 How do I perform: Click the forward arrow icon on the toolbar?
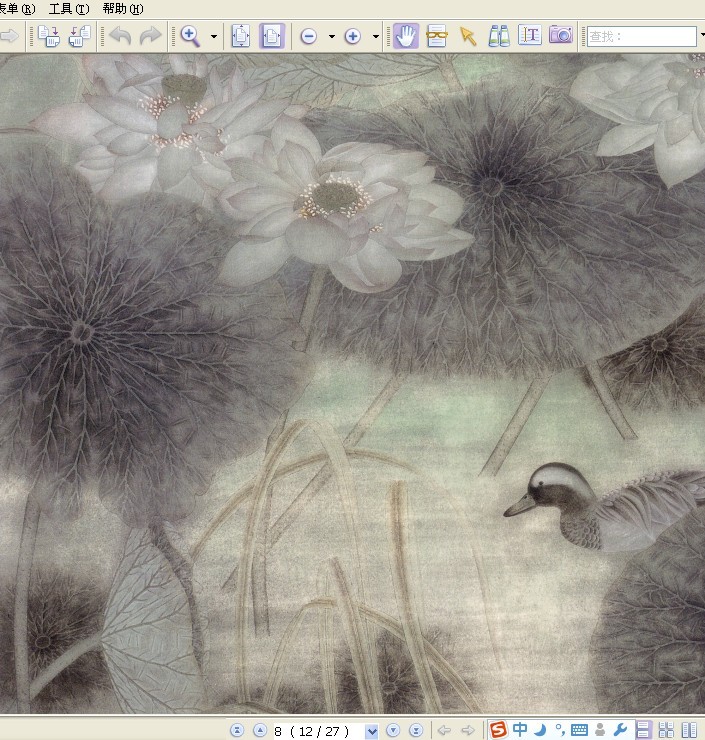coord(9,36)
